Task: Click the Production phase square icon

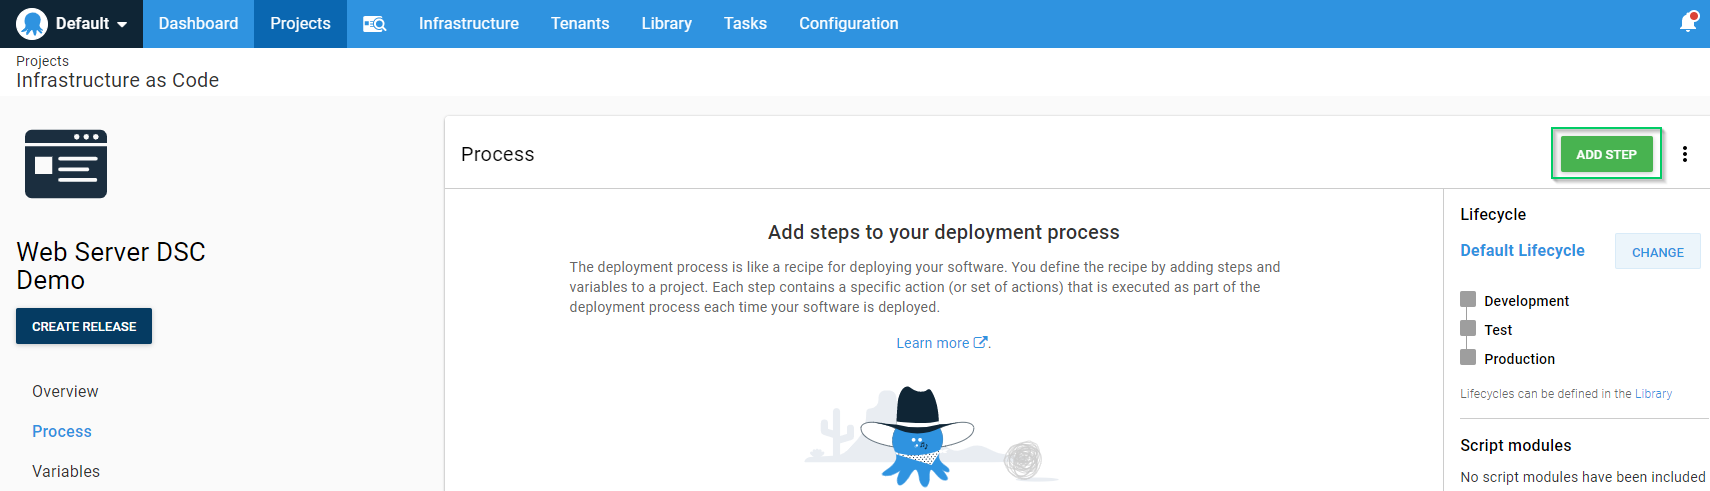Action: pos(1468,358)
